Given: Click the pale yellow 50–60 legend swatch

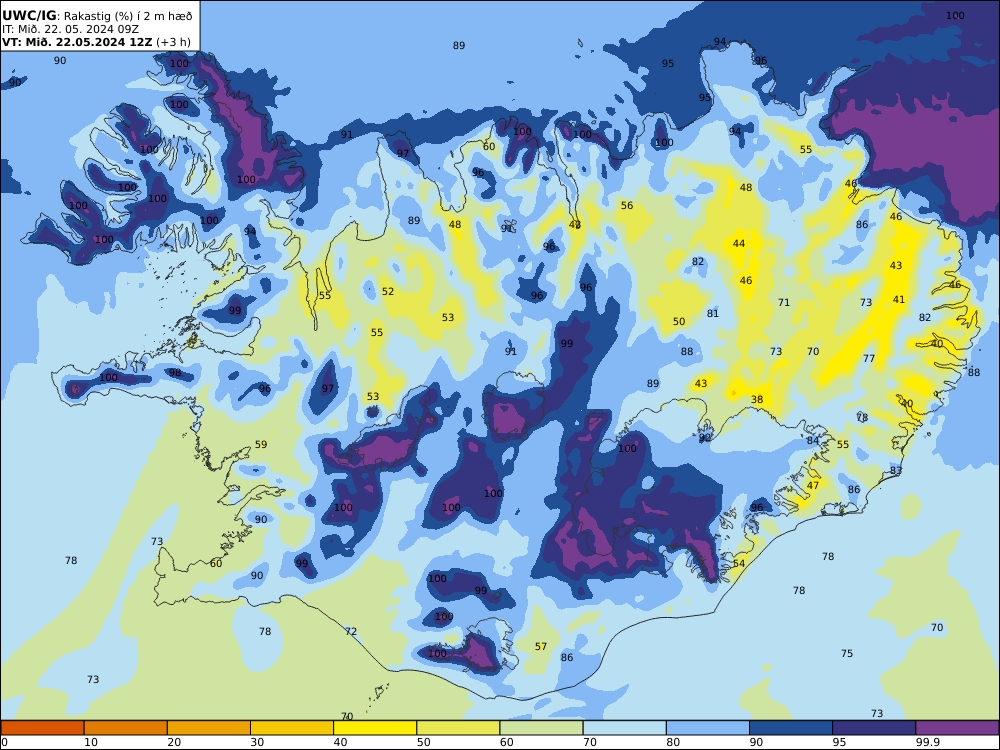Looking at the screenshot, I should click(x=458, y=728).
